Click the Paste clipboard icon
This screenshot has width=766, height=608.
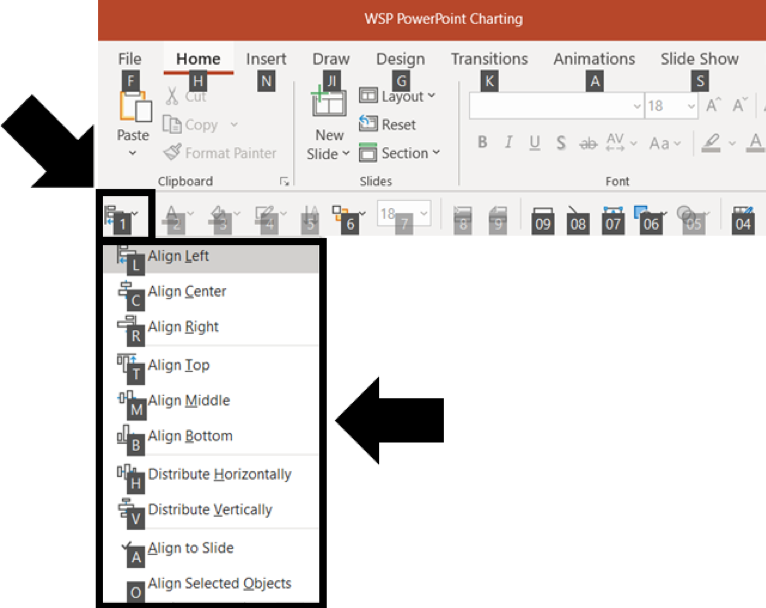pos(135,106)
